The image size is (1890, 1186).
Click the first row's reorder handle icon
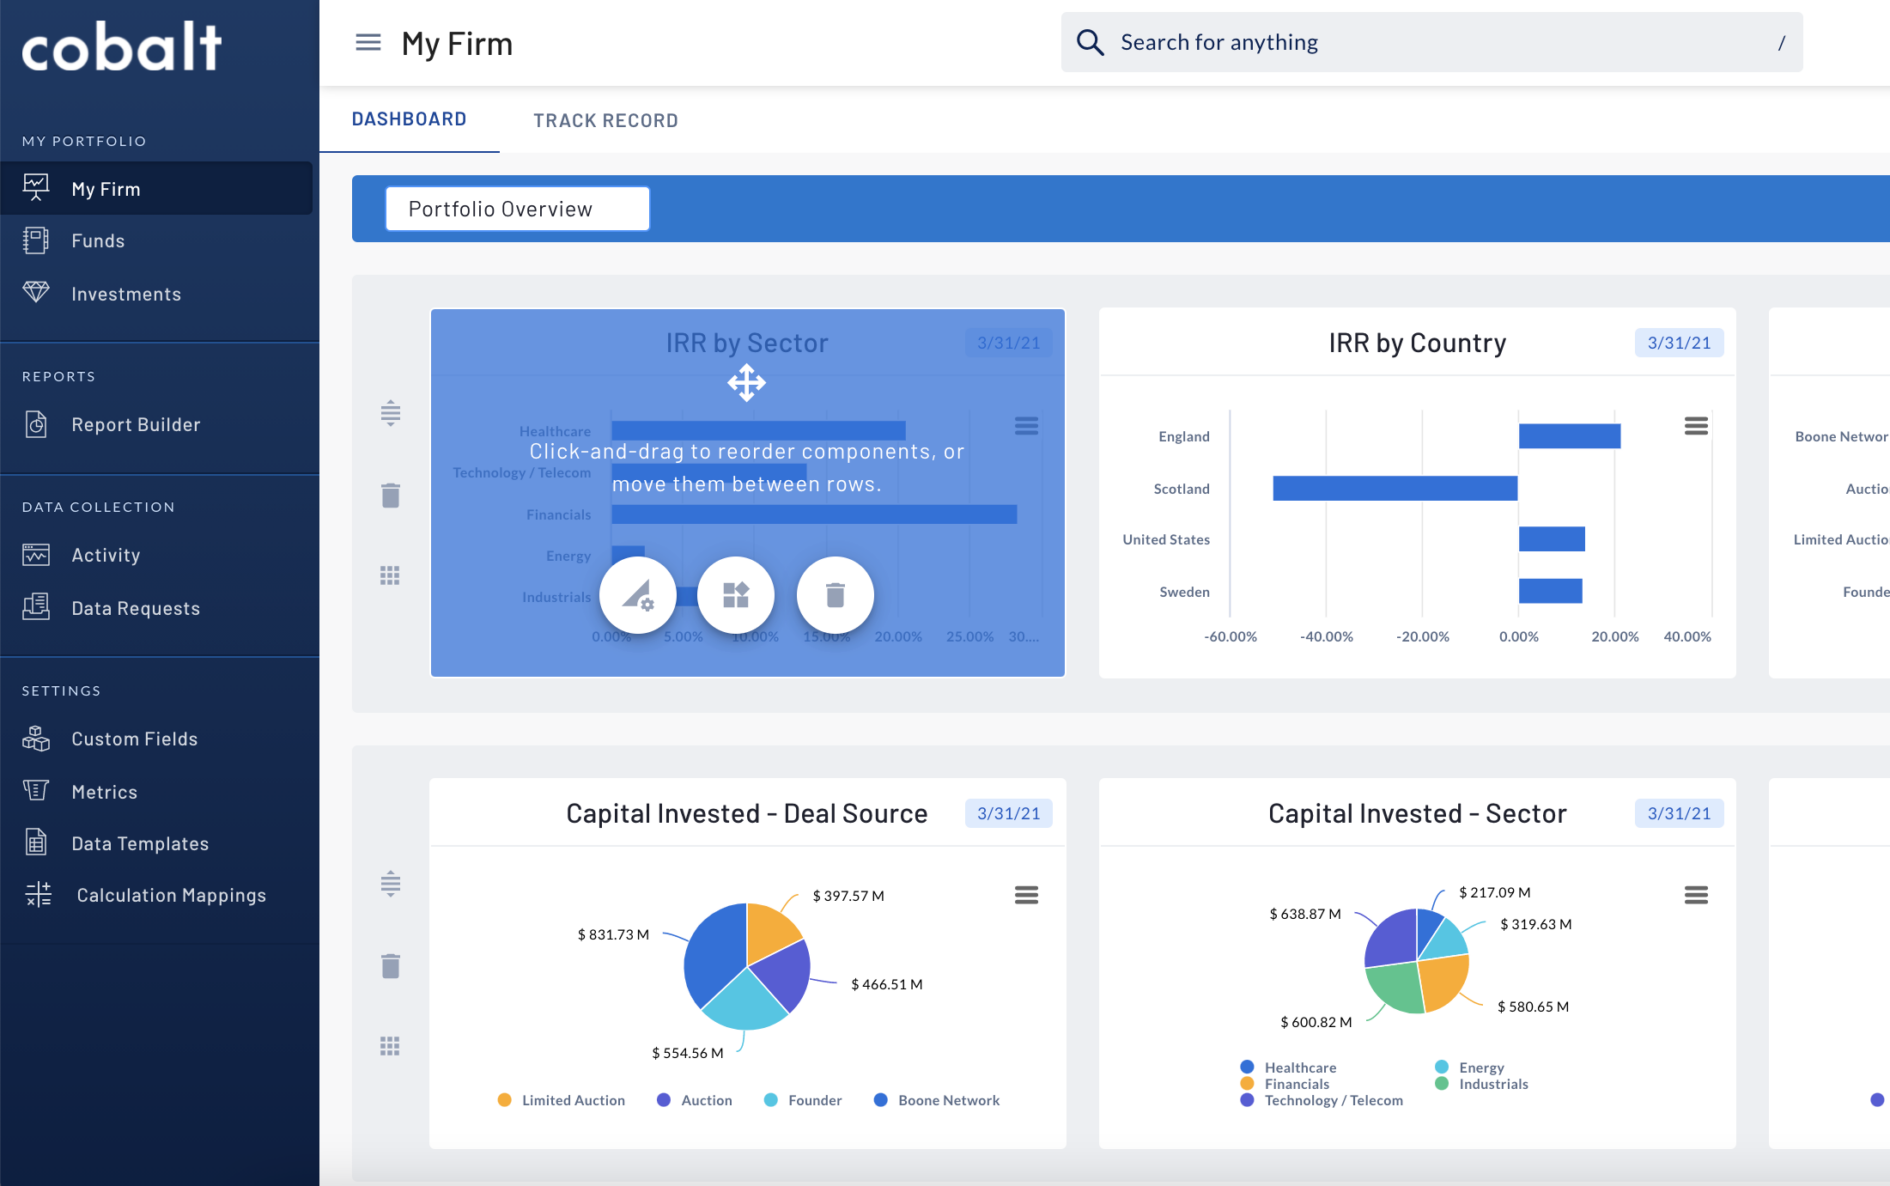click(390, 413)
